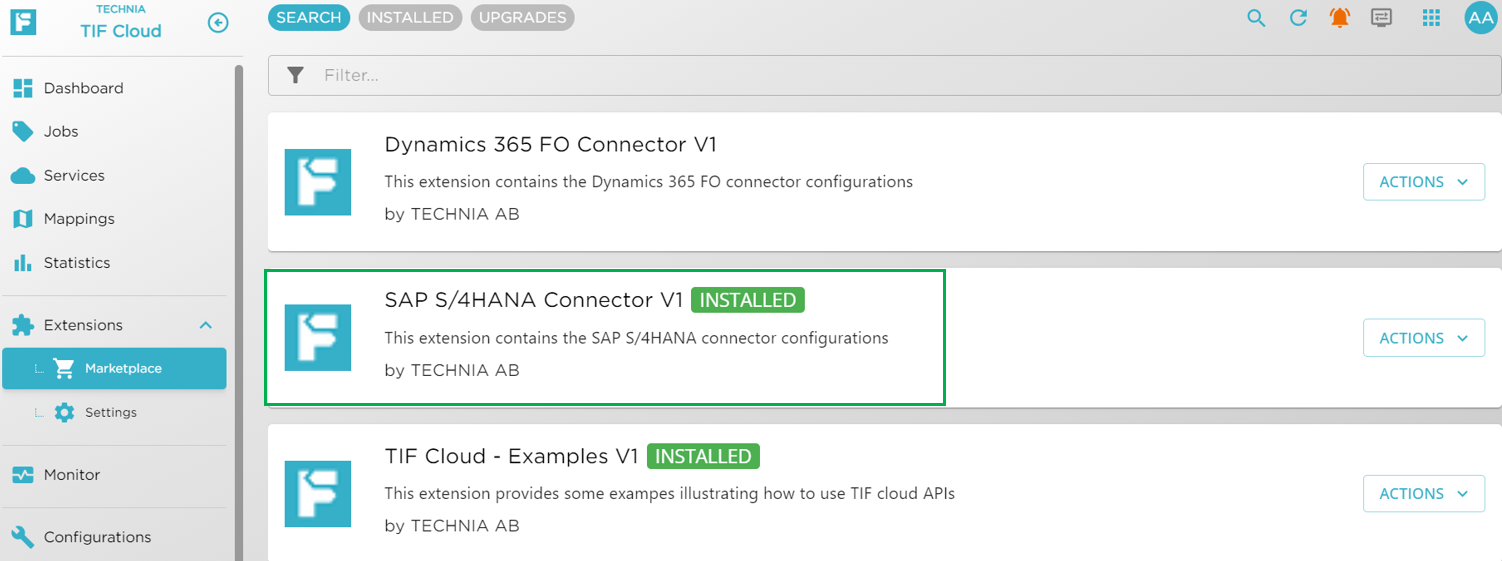The height and width of the screenshot is (561, 1502).
Task: Collapse the Extensions sidebar section
Action: click(206, 325)
